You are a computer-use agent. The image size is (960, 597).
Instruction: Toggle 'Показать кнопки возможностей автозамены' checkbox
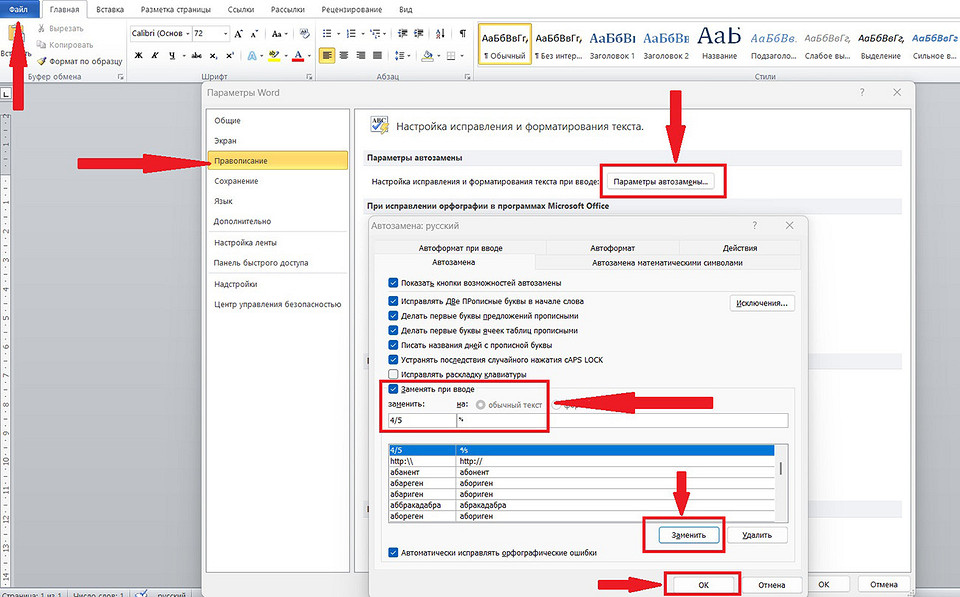tap(394, 283)
